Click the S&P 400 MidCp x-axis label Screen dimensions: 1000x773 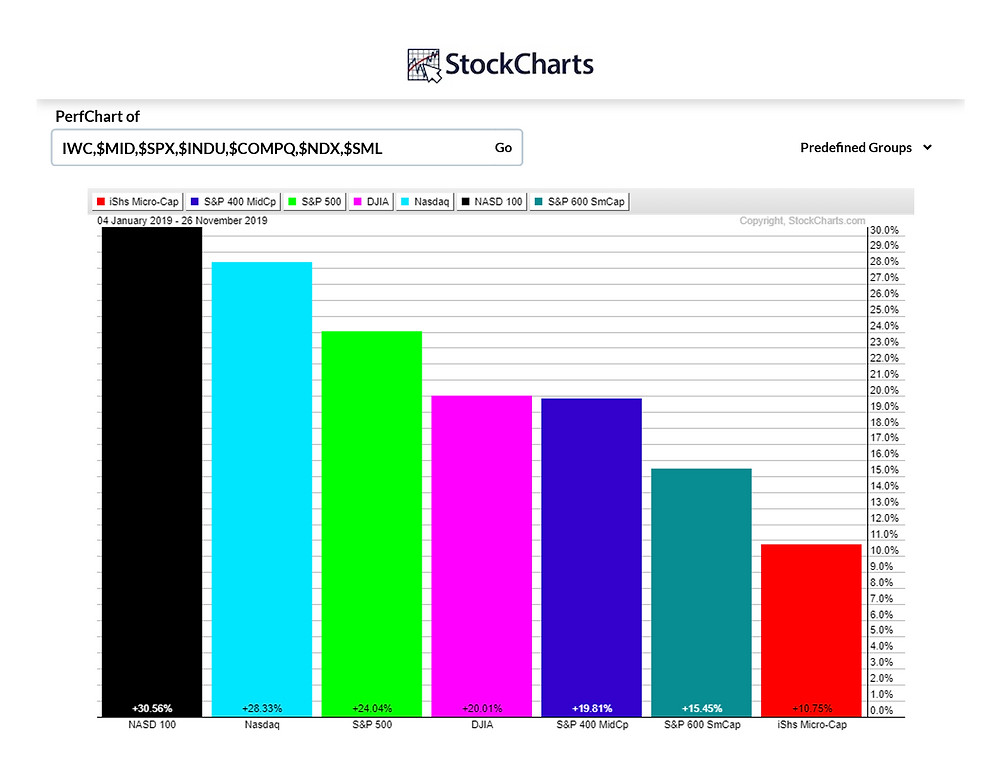(592, 725)
